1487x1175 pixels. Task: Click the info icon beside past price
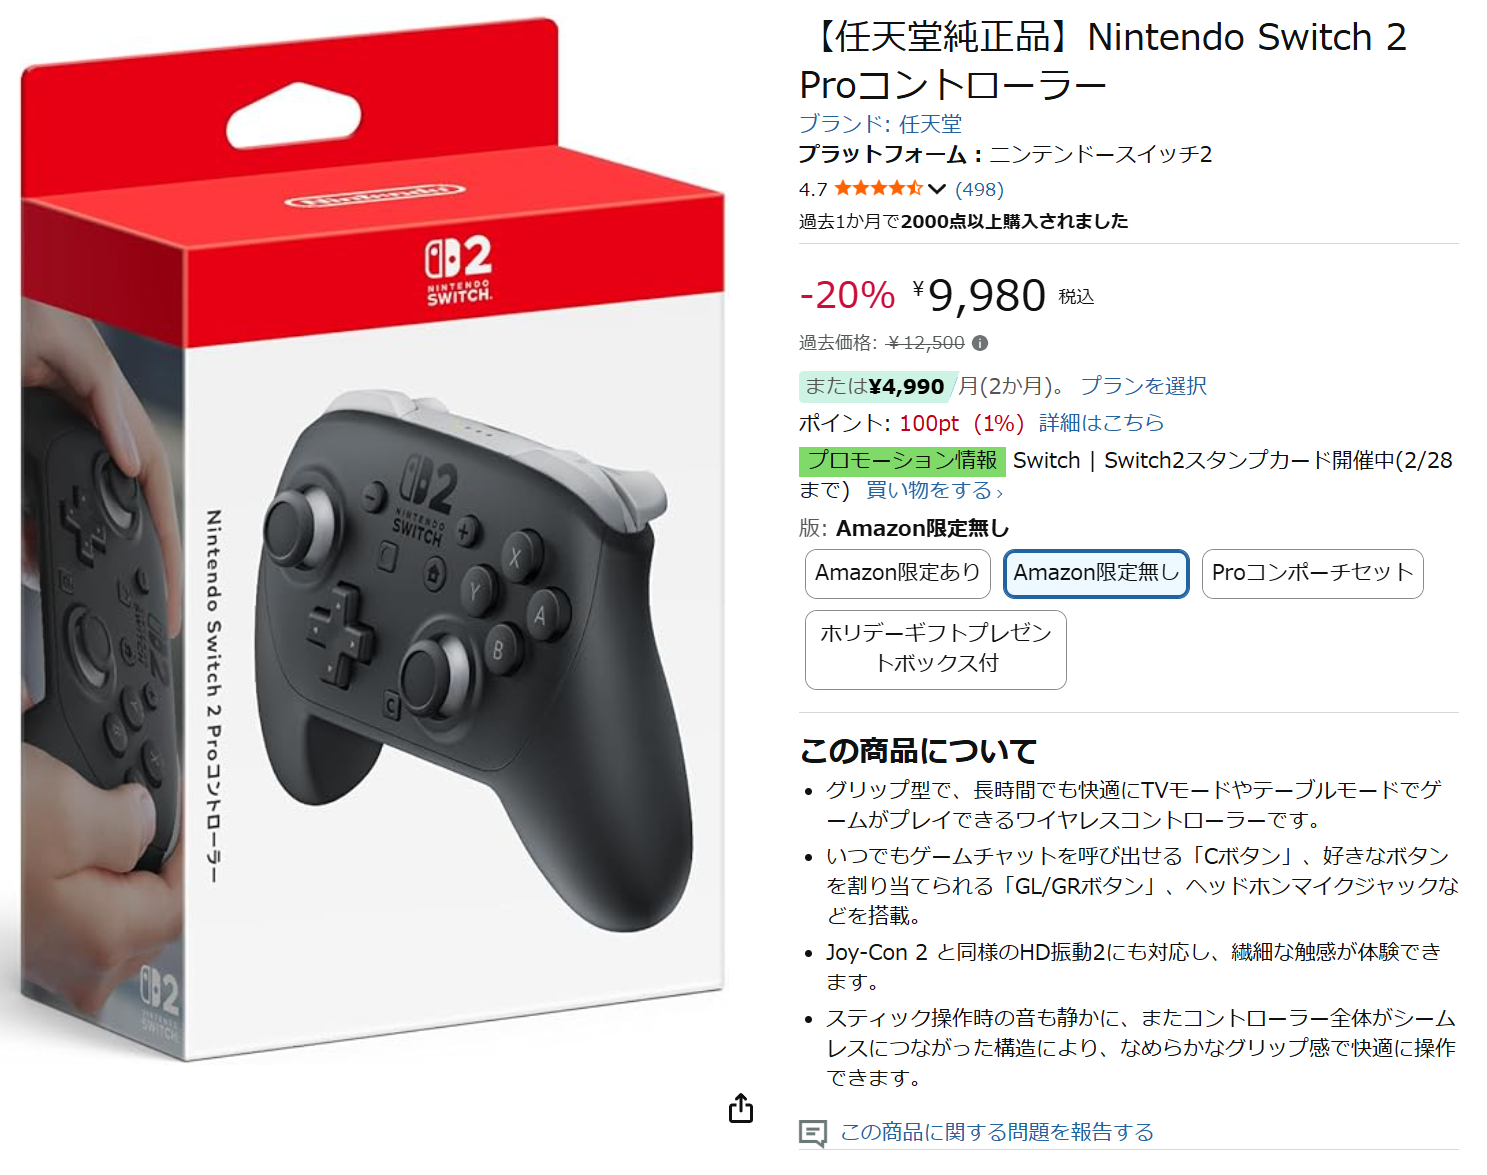(980, 343)
